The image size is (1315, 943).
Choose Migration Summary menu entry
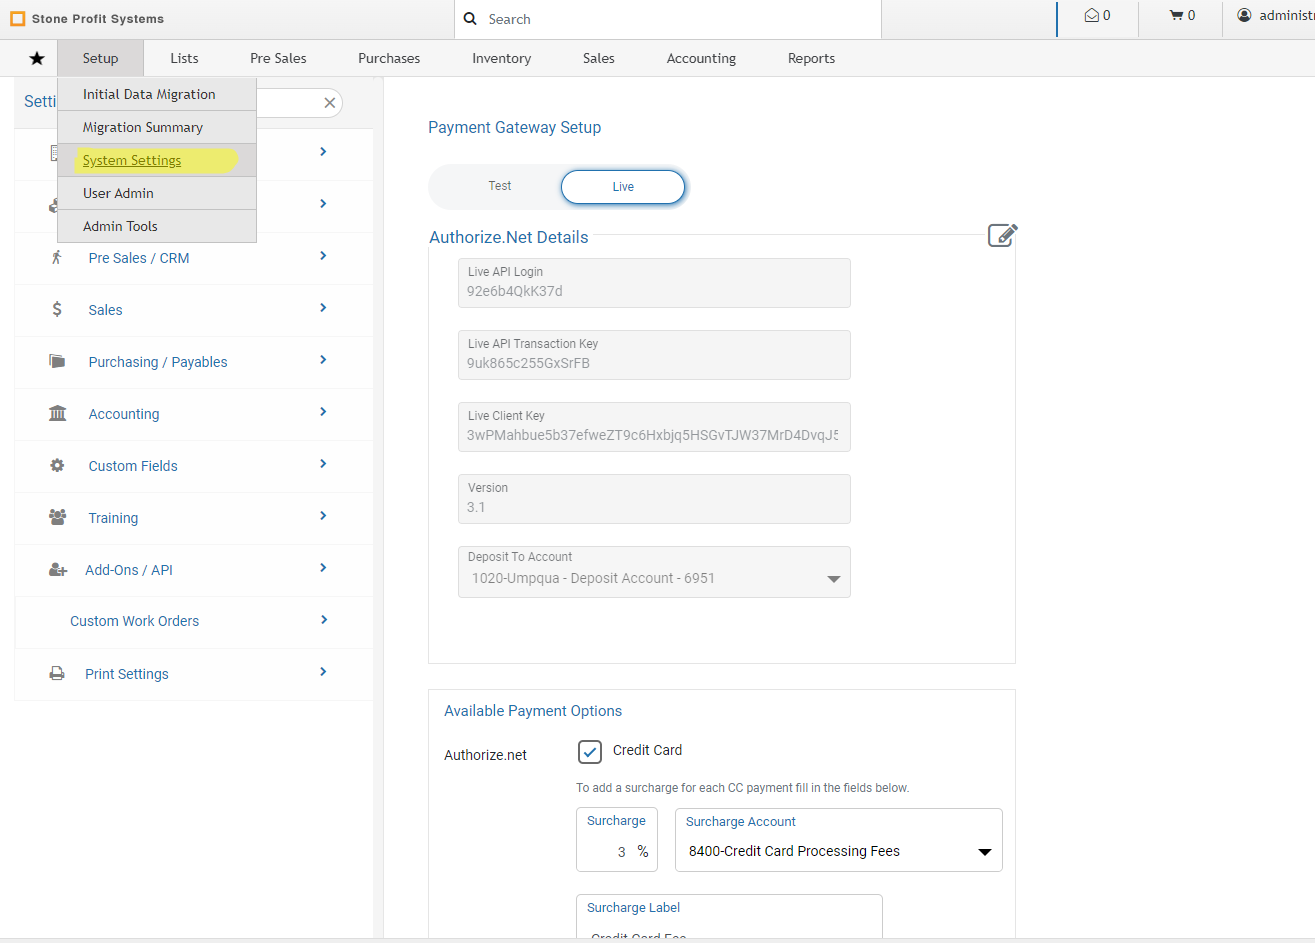157,127
